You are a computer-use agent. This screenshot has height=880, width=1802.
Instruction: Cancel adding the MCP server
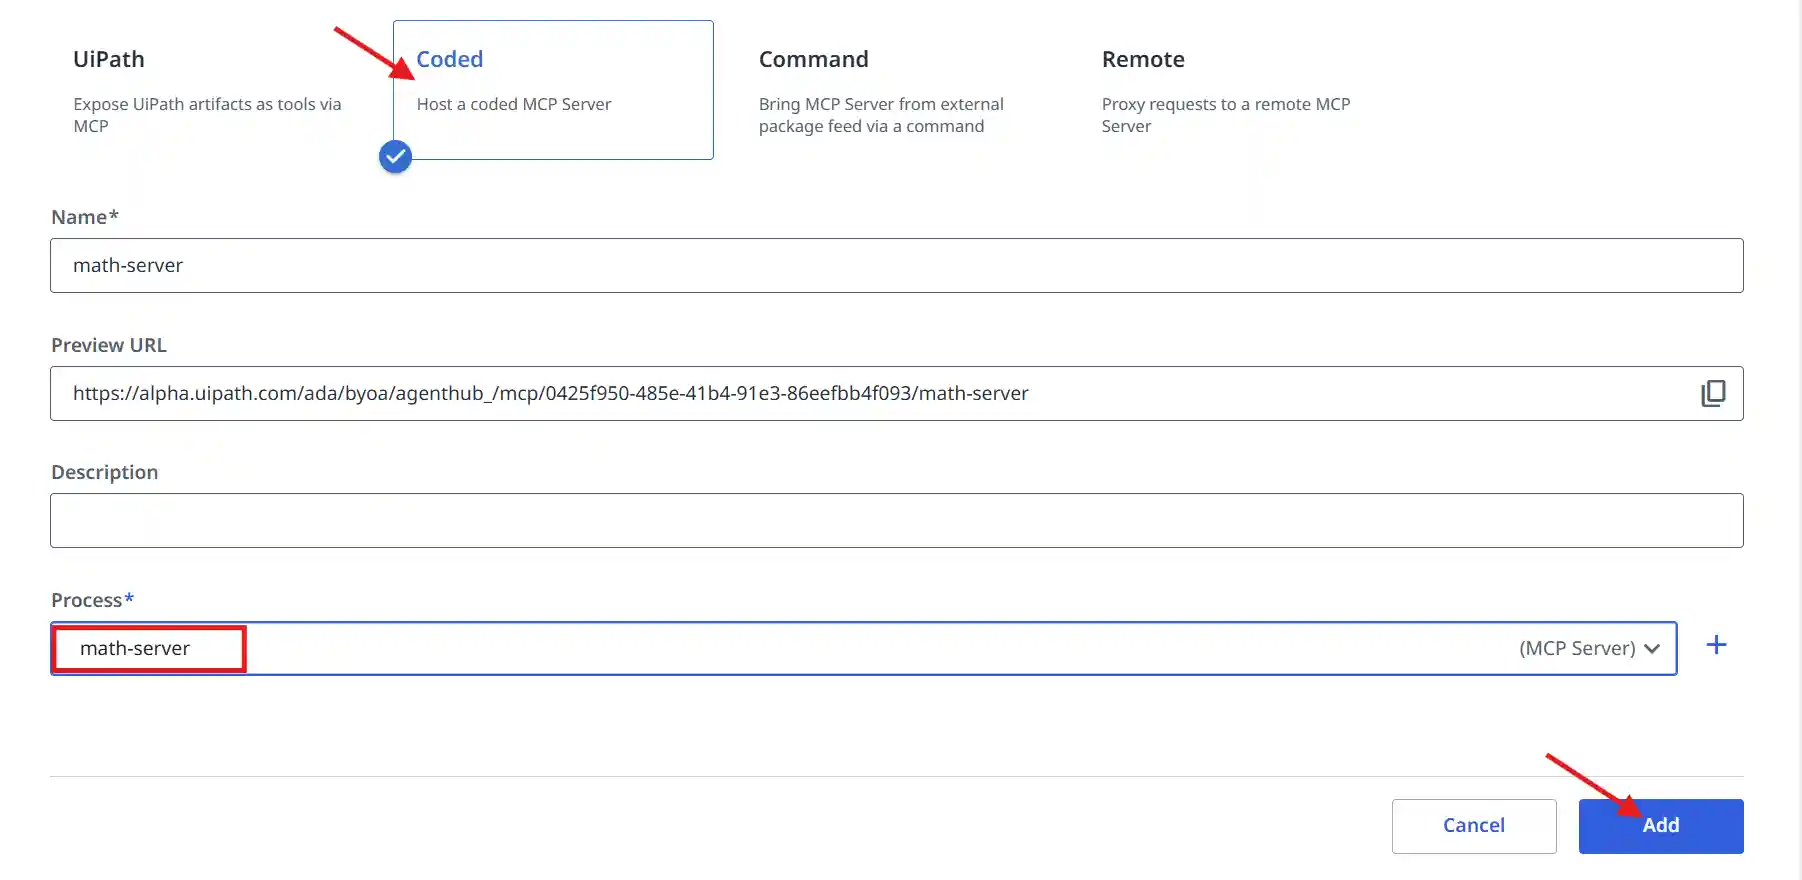(1473, 826)
